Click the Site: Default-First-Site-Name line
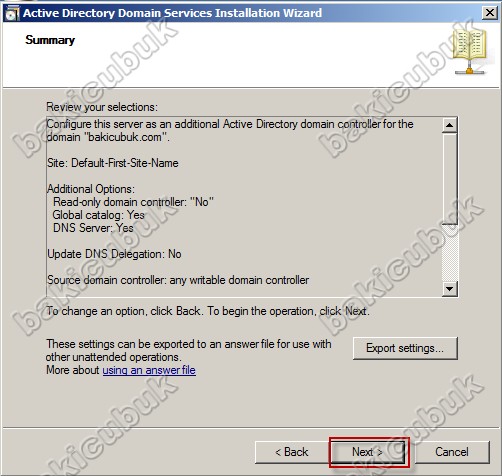This screenshot has width=502, height=476. click(113, 163)
